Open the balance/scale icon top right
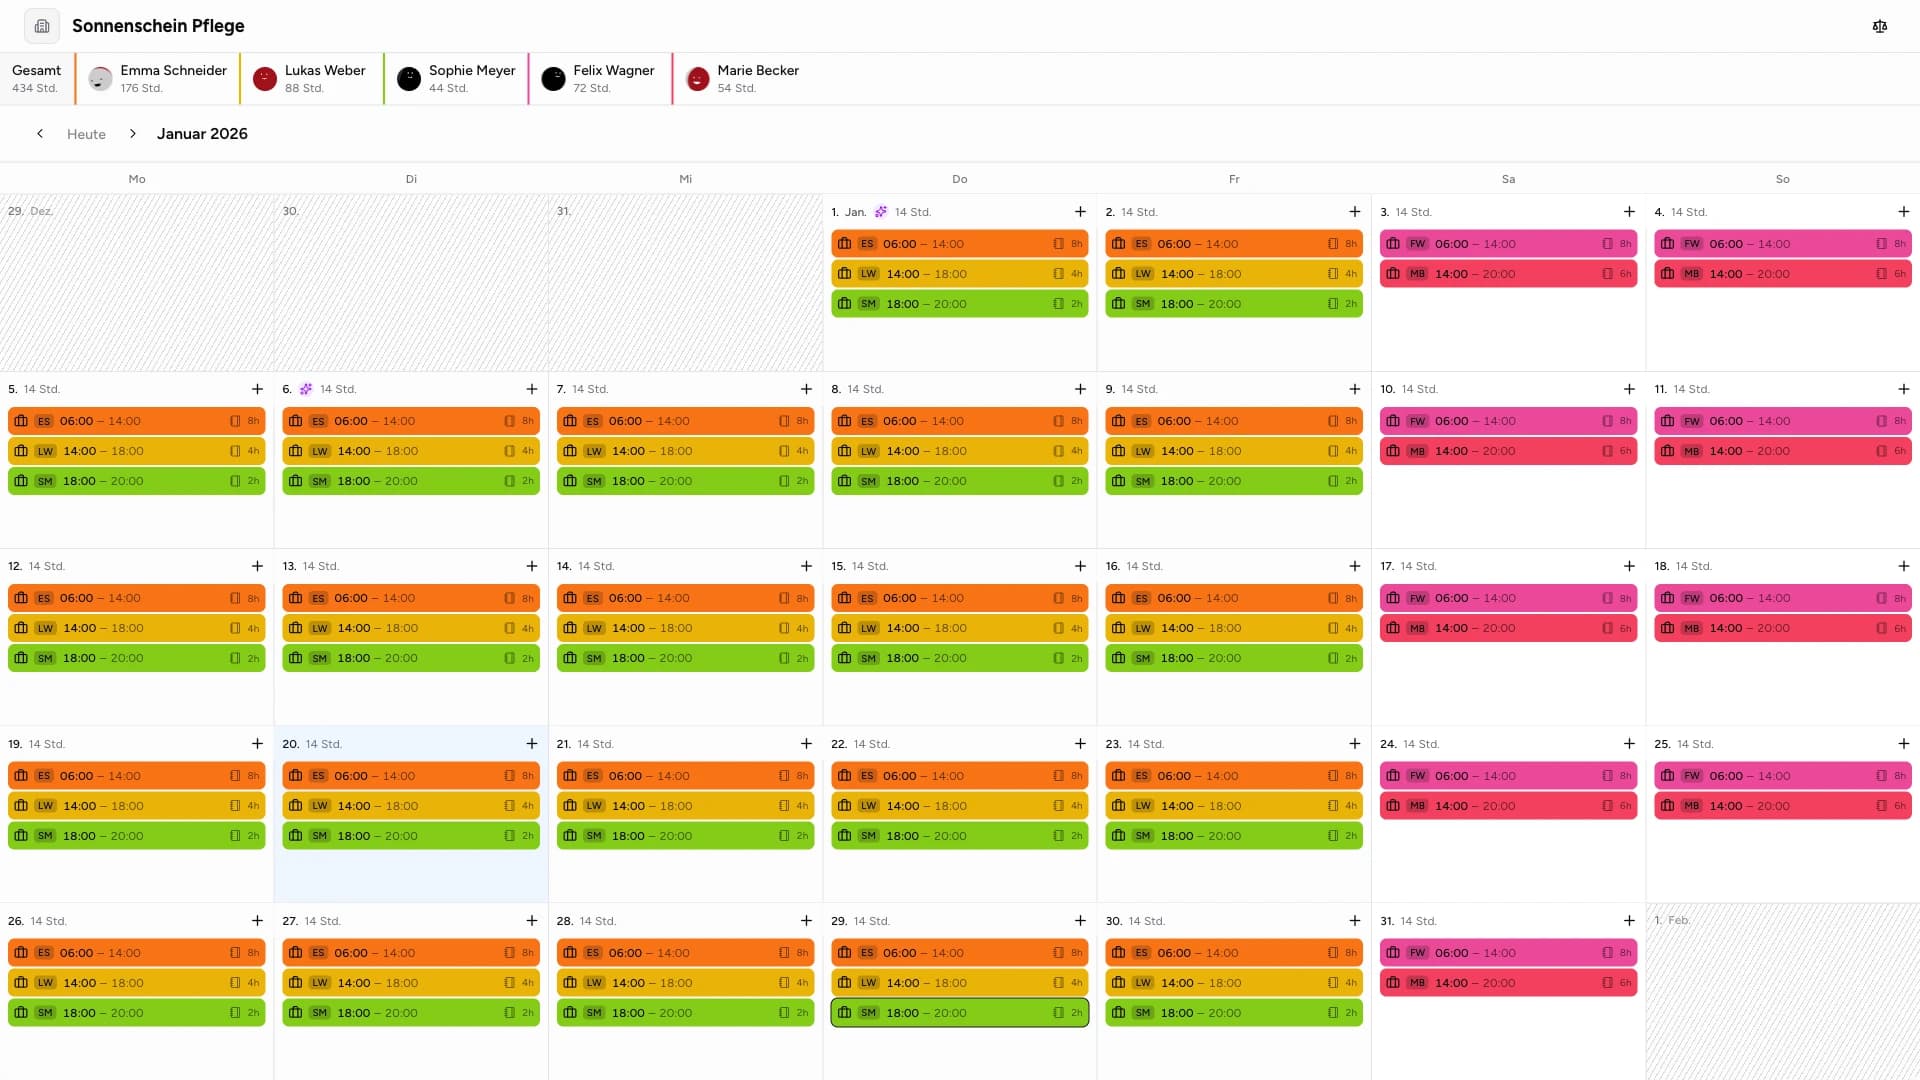Image resolution: width=1920 pixels, height=1080 pixels. point(1880,26)
